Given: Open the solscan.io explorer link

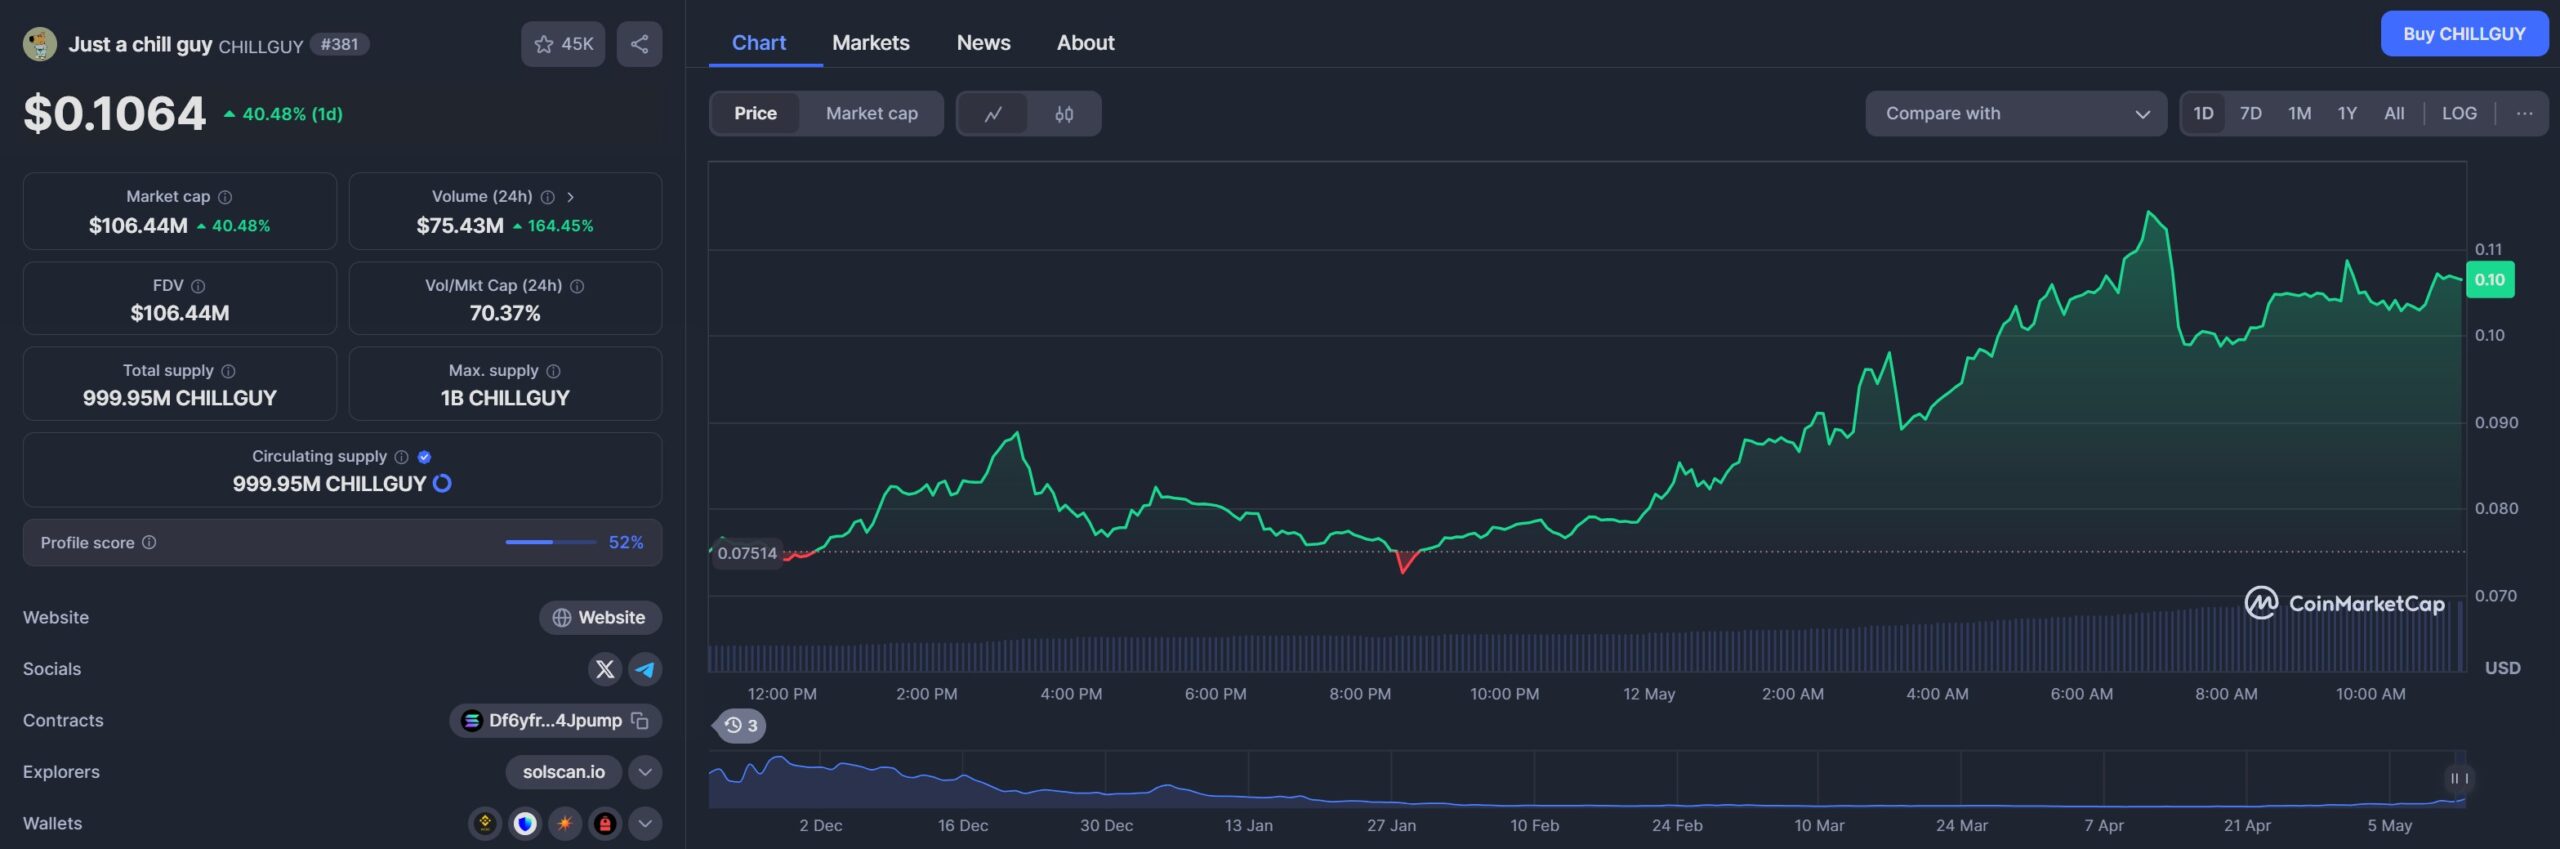Looking at the screenshot, I should tap(563, 772).
